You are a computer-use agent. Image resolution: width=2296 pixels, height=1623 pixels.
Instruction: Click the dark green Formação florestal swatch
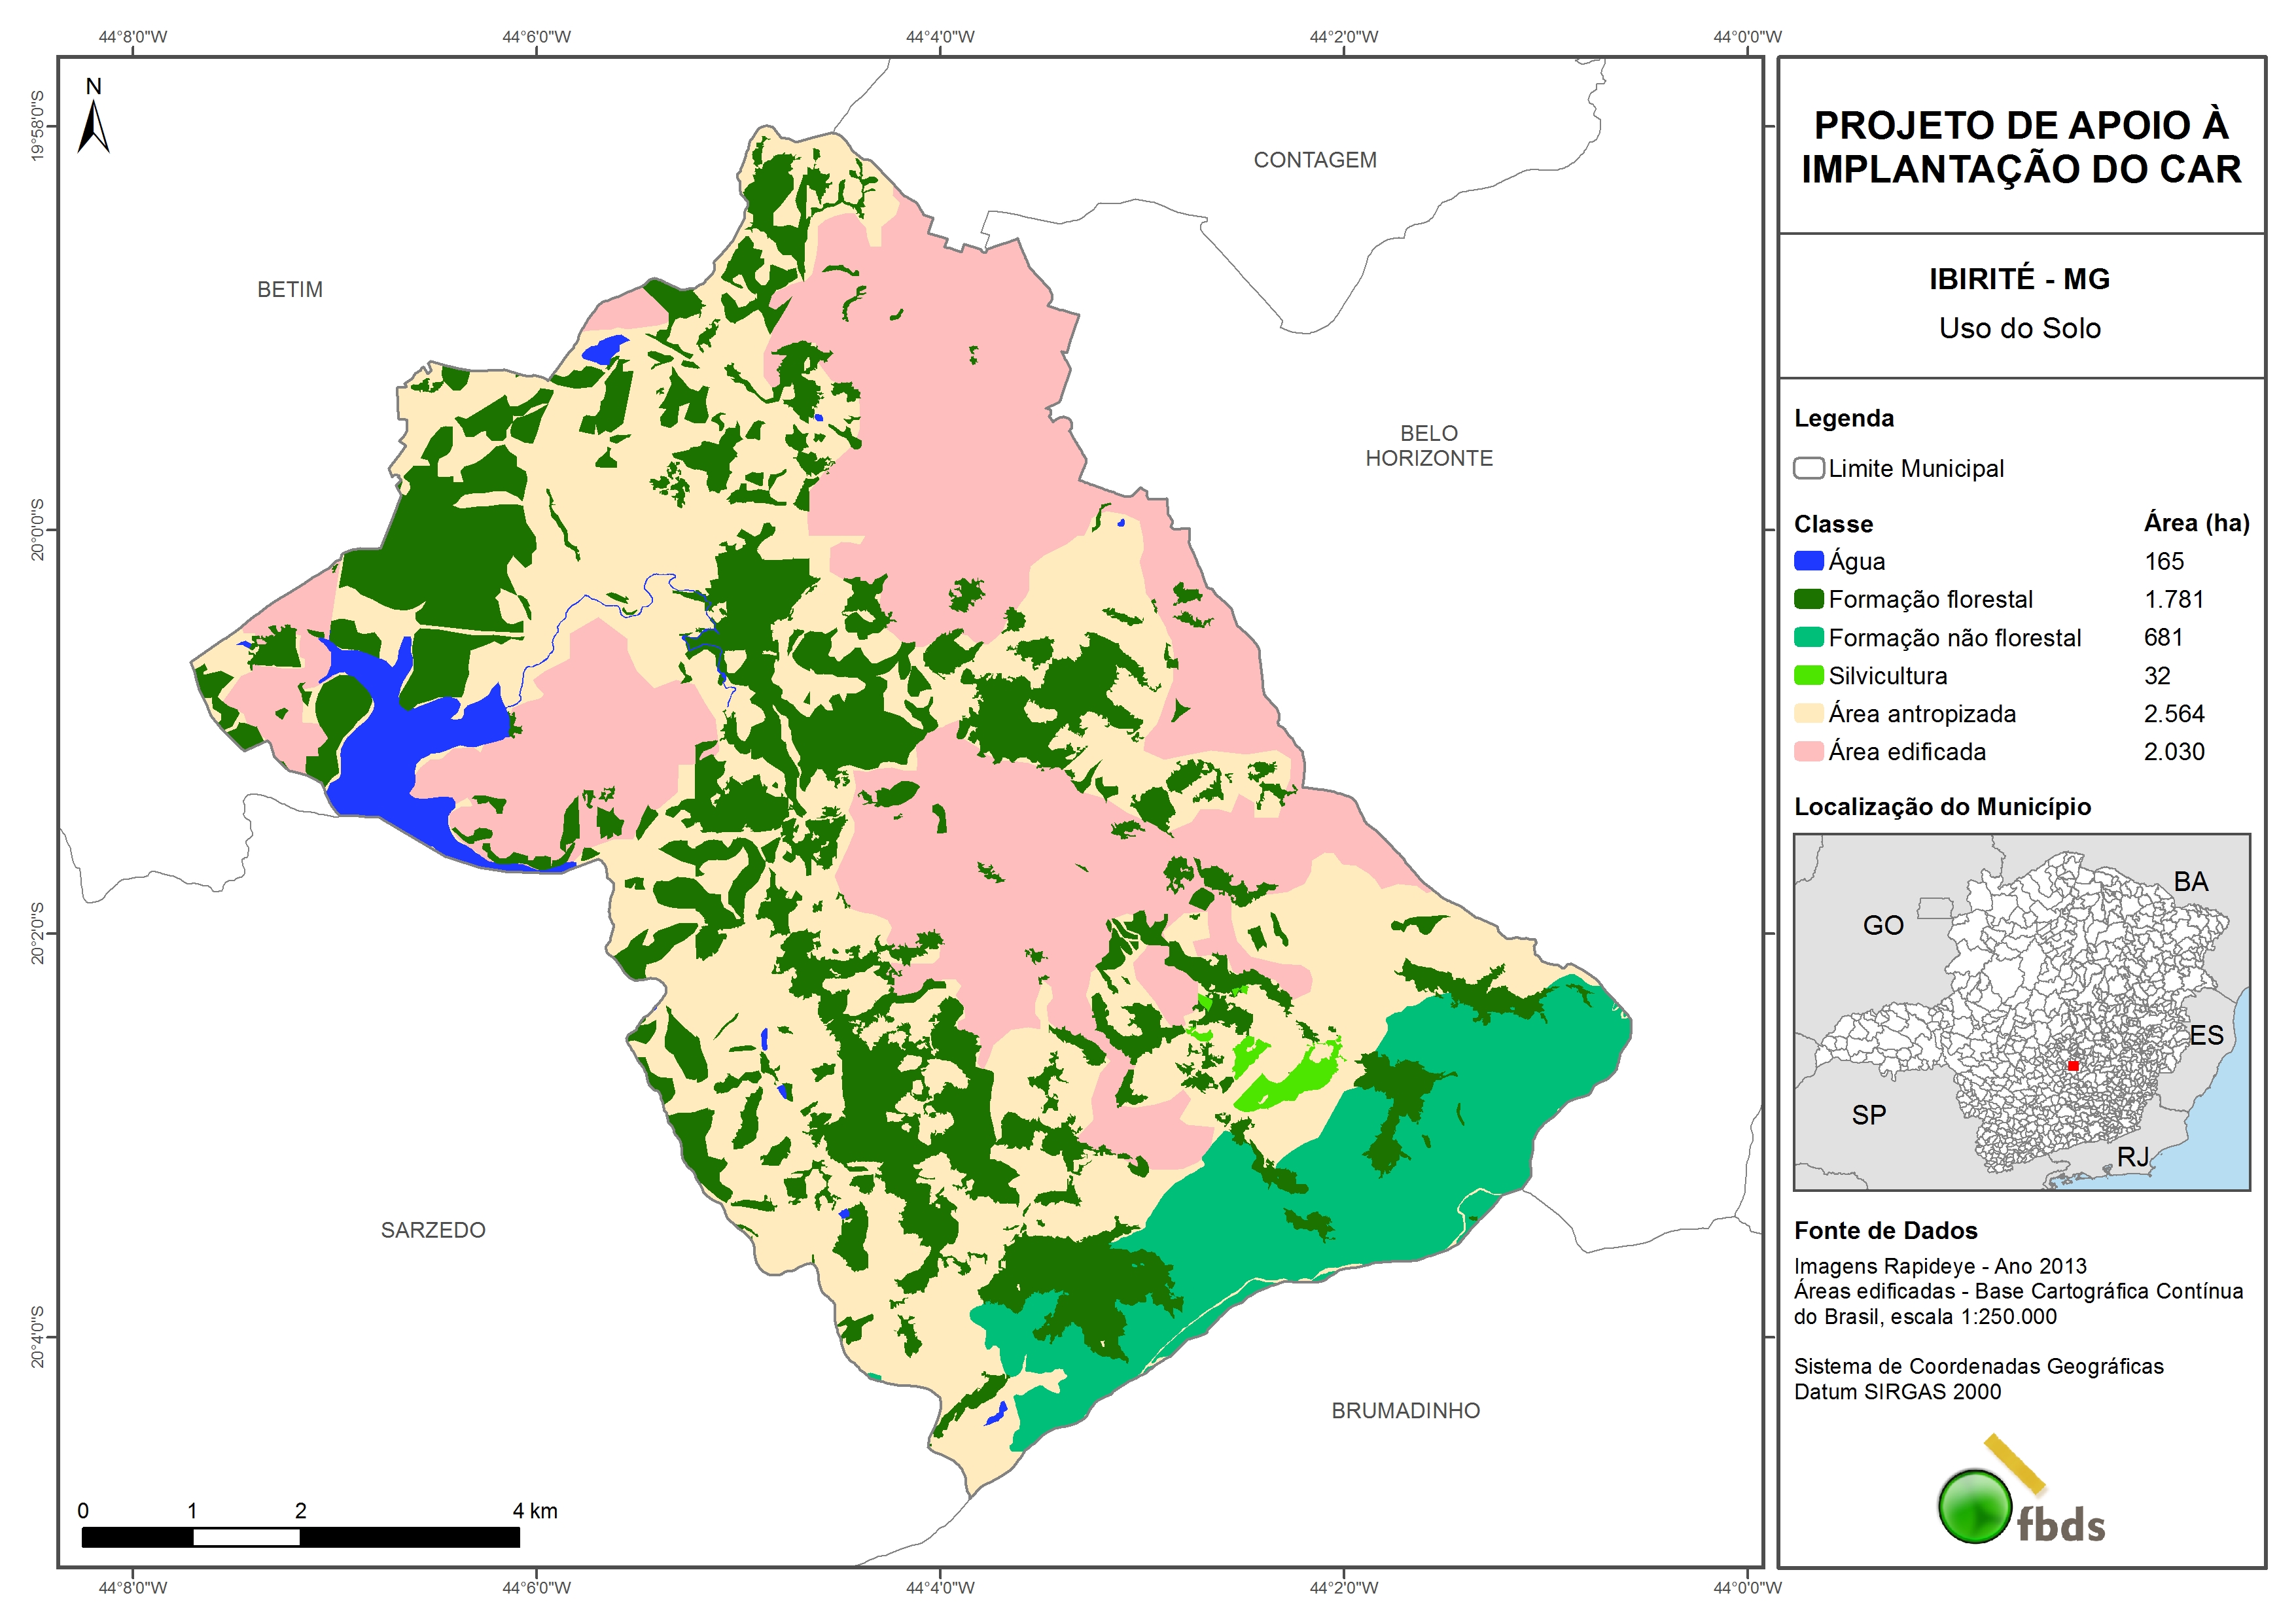(x=1808, y=599)
